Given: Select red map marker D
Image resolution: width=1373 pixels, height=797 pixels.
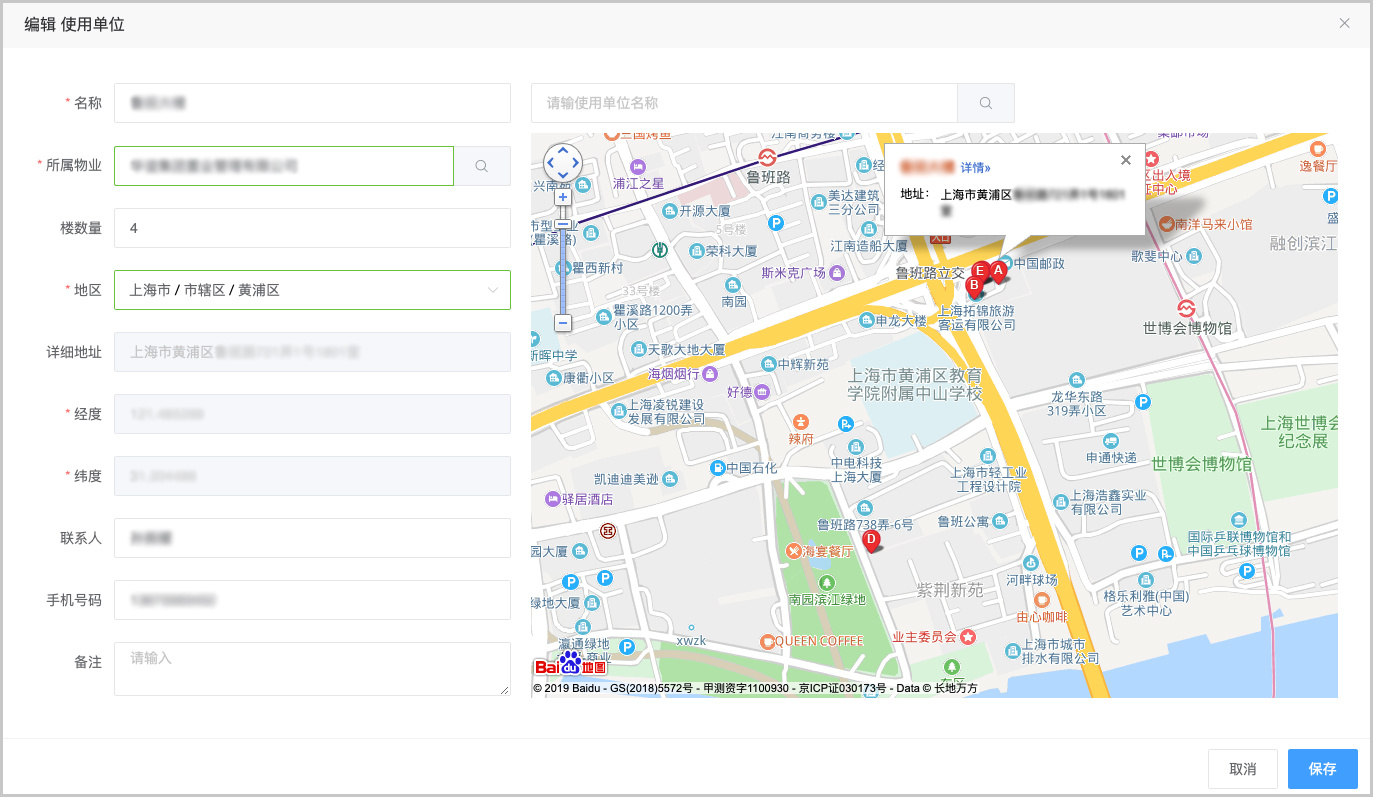Looking at the screenshot, I should point(872,541).
